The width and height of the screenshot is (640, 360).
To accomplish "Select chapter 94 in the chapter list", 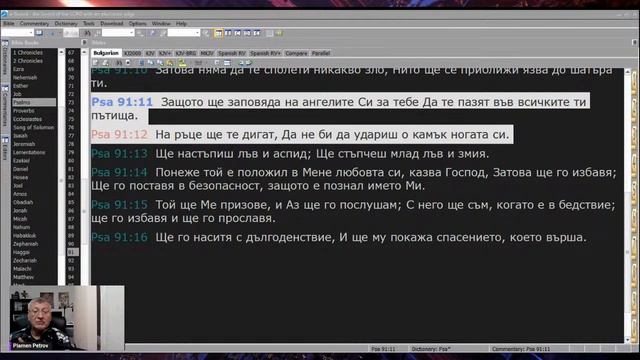I will click(71, 278).
